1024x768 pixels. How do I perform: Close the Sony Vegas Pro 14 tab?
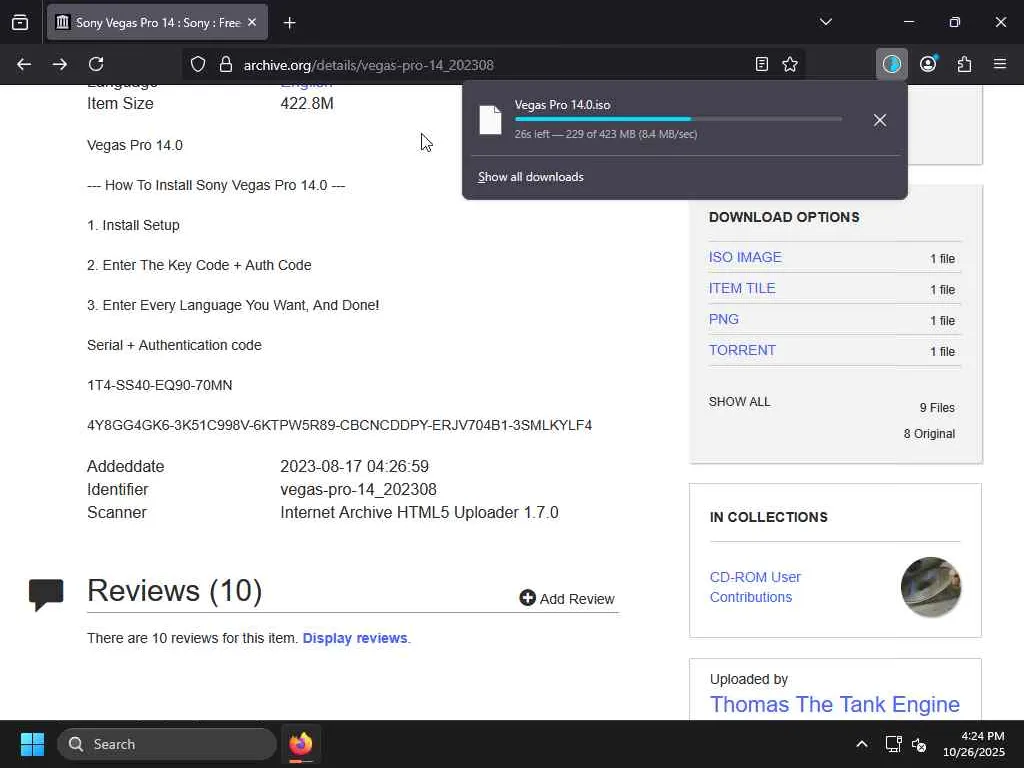click(x=252, y=23)
